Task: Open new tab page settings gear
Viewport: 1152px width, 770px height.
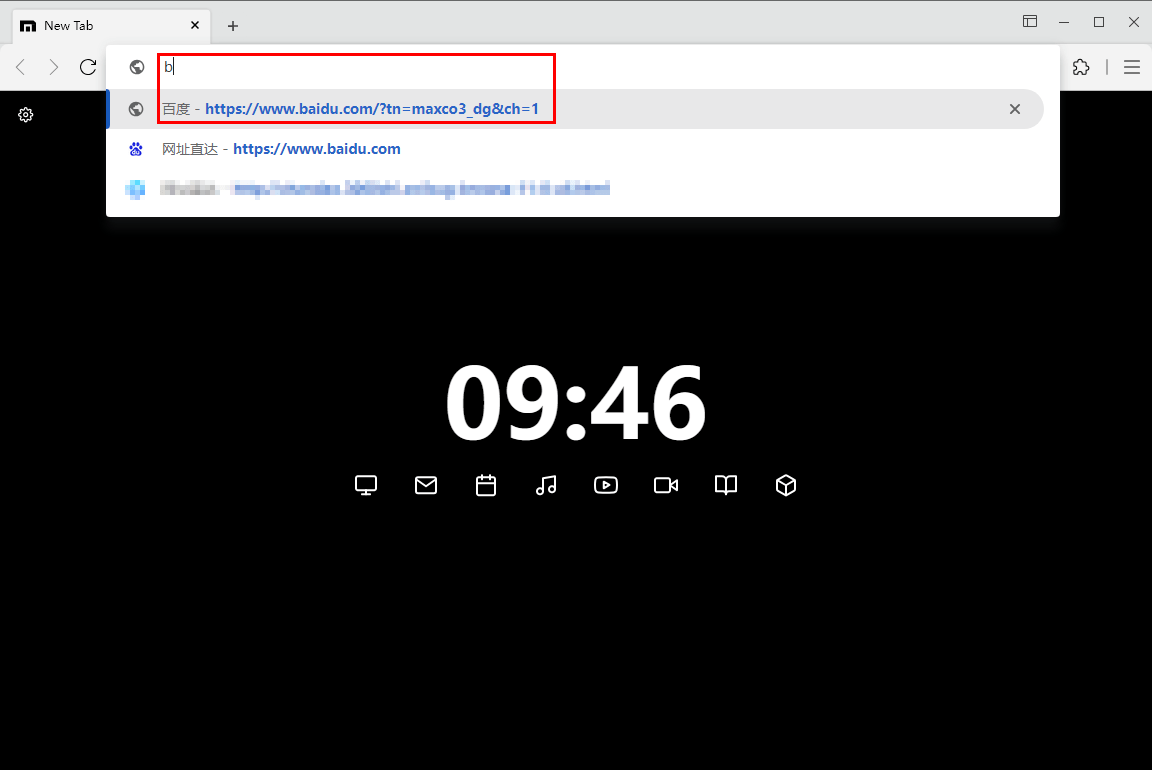Action: pos(26,115)
